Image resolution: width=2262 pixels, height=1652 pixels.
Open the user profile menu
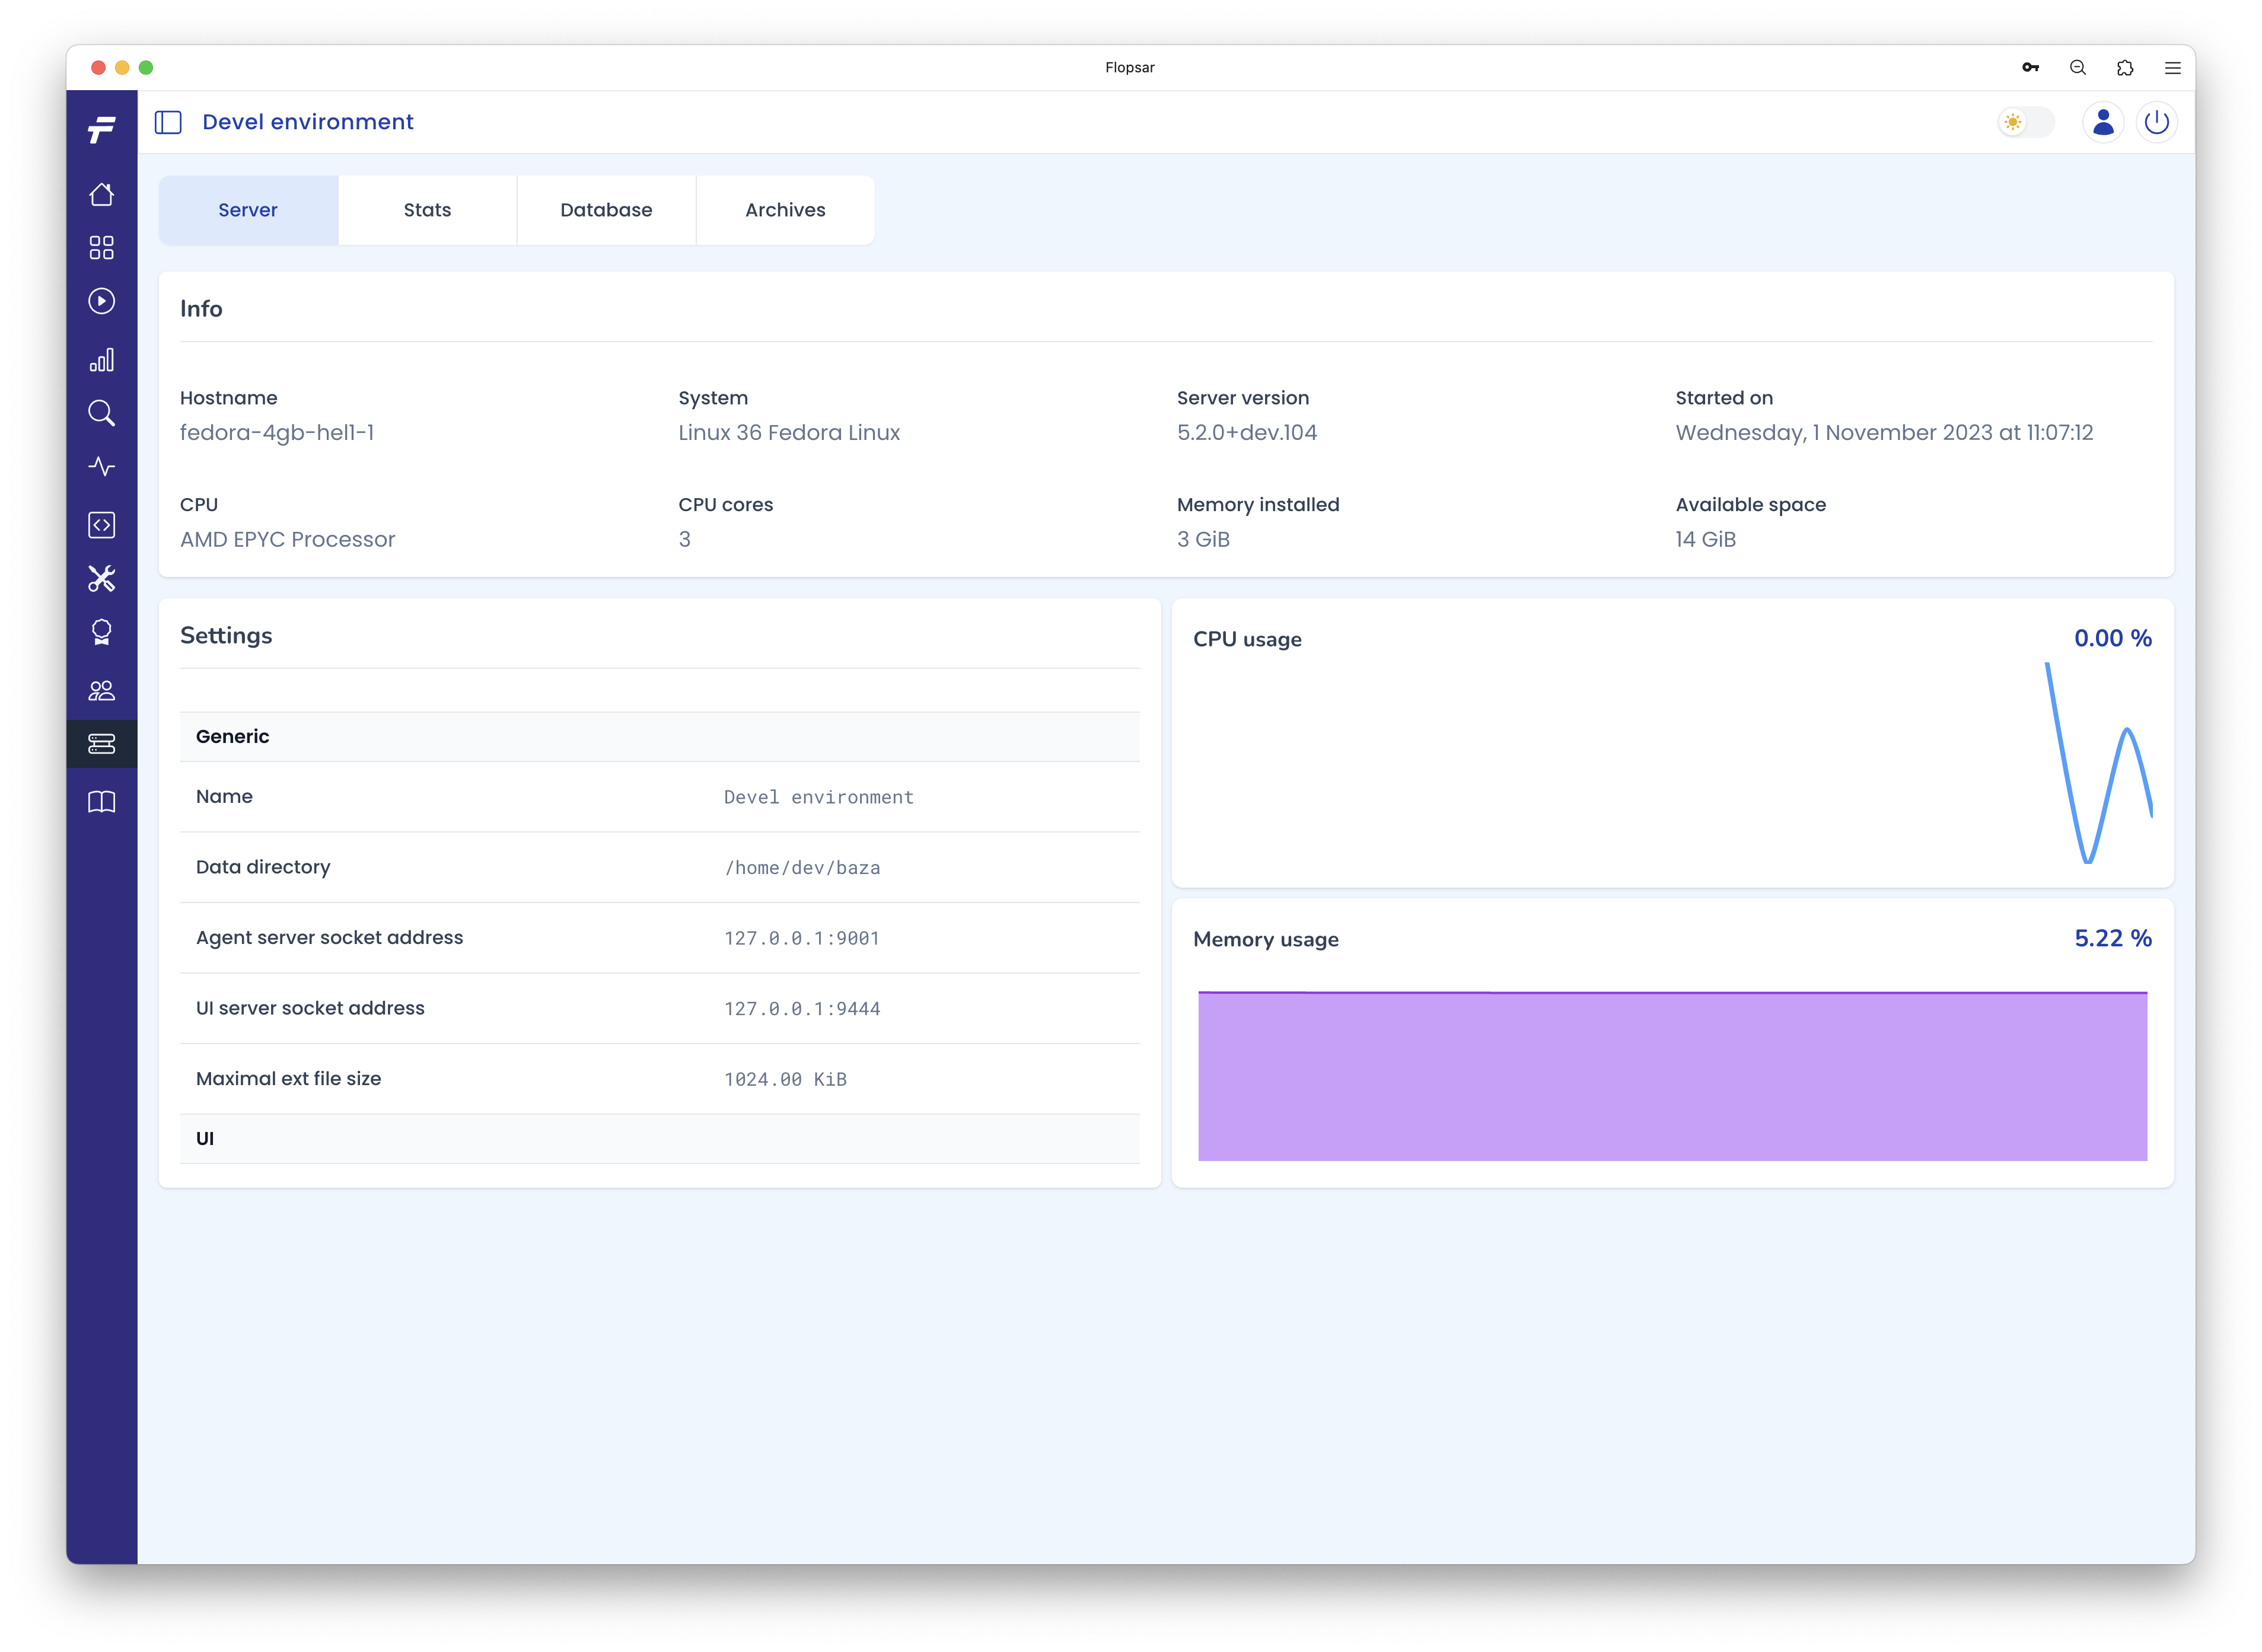[2103, 122]
